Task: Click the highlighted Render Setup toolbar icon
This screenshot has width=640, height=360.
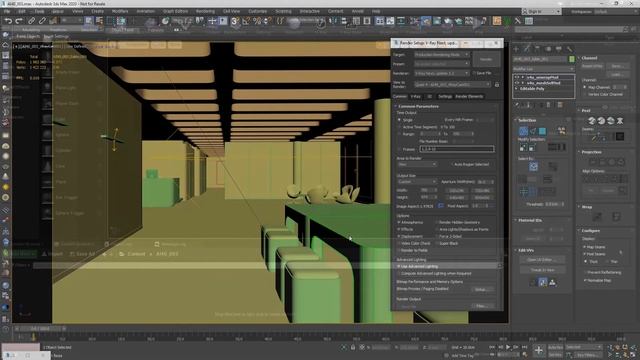Action: point(426,20)
